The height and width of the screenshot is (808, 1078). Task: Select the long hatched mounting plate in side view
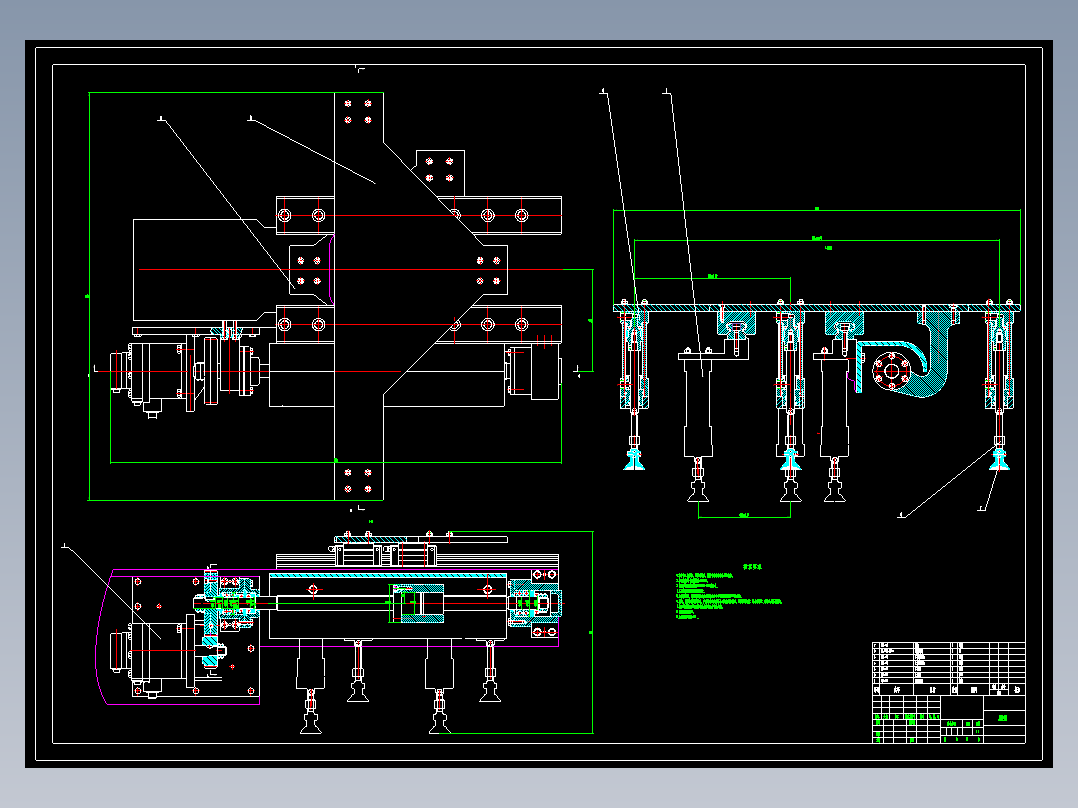[x=817, y=308]
